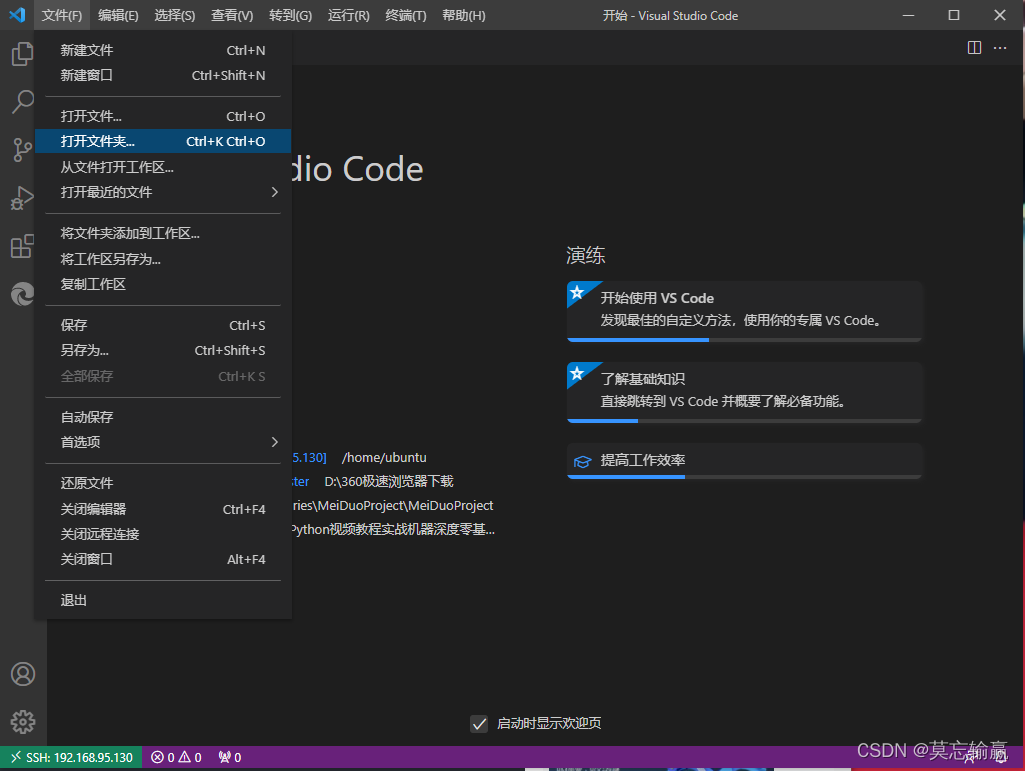This screenshot has height=771, width=1025.
Task: Open the 提高工作效率 walkthrough card
Action: pos(744,461)
